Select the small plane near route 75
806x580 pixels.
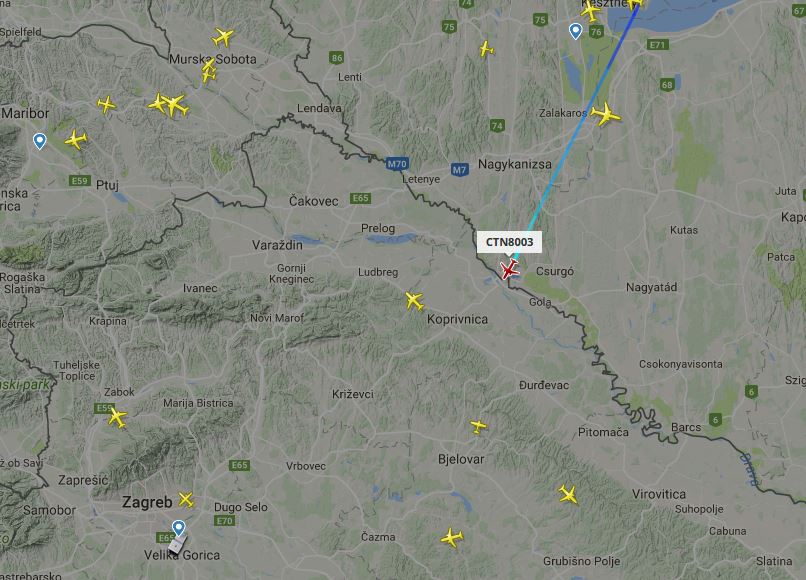[x=486, y=49]
